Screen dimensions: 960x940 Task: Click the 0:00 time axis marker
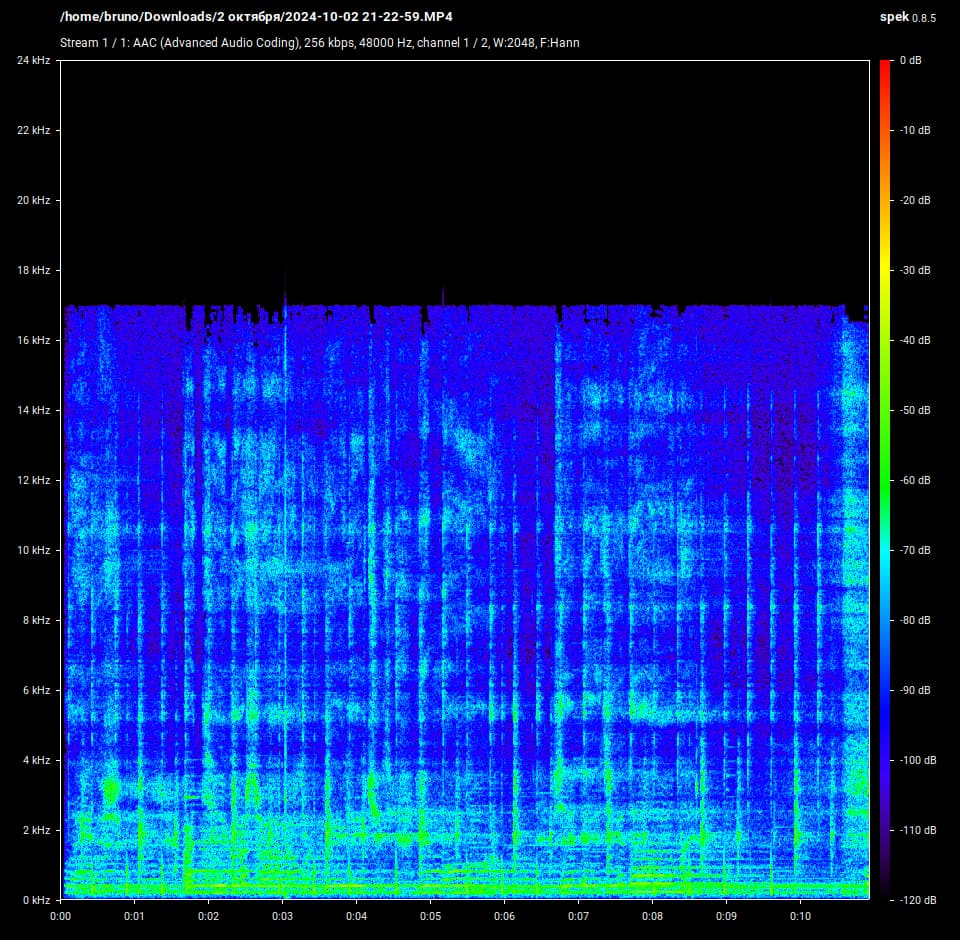60,915
